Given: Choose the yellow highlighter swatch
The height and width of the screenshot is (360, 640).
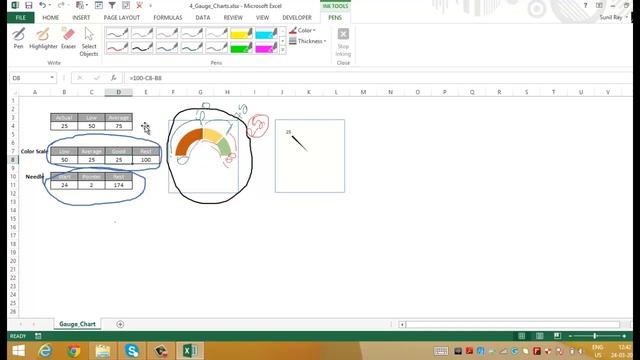Looking at the screenshot, I should coord(241,33).
